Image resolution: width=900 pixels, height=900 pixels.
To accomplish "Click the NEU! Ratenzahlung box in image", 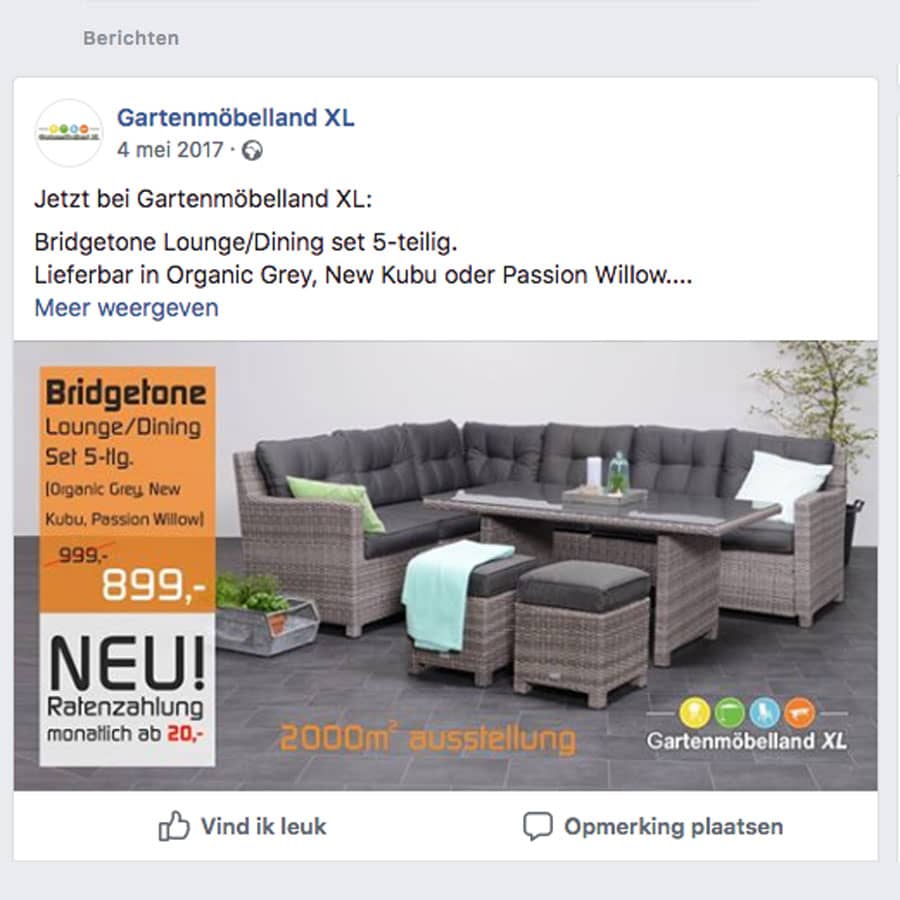I will (127, 689).
